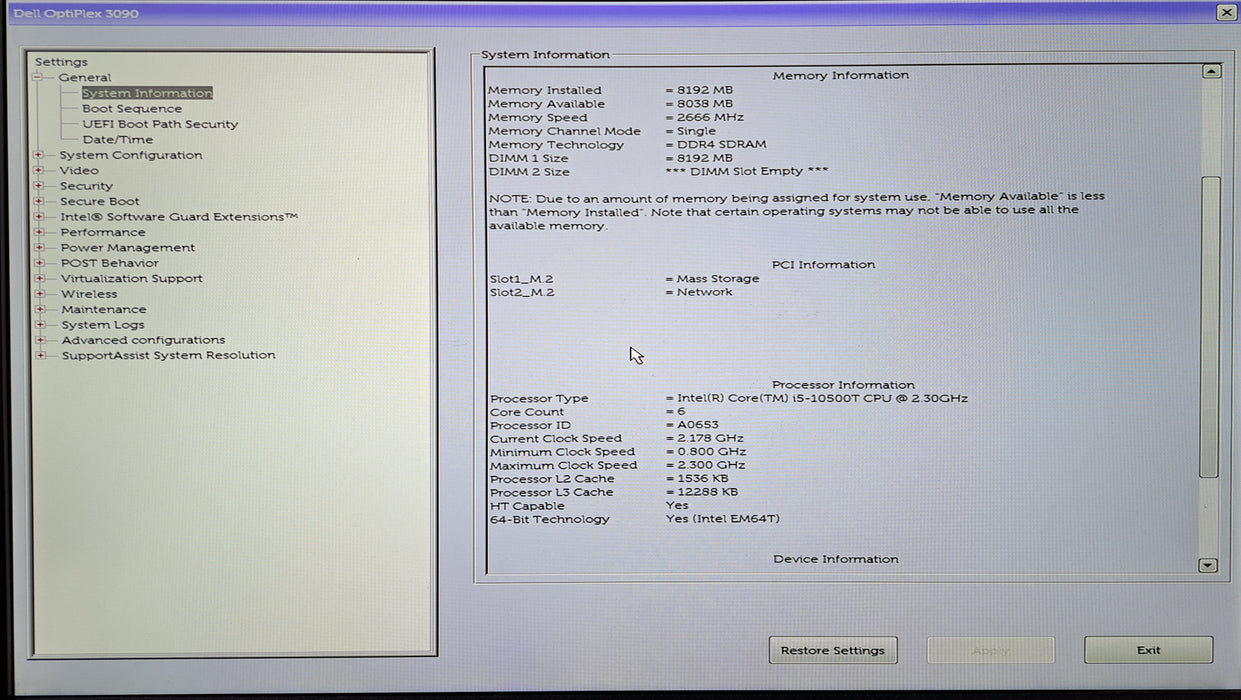Select the Security category label
Screen dimensions: 1241x700
tap(86, 186)
